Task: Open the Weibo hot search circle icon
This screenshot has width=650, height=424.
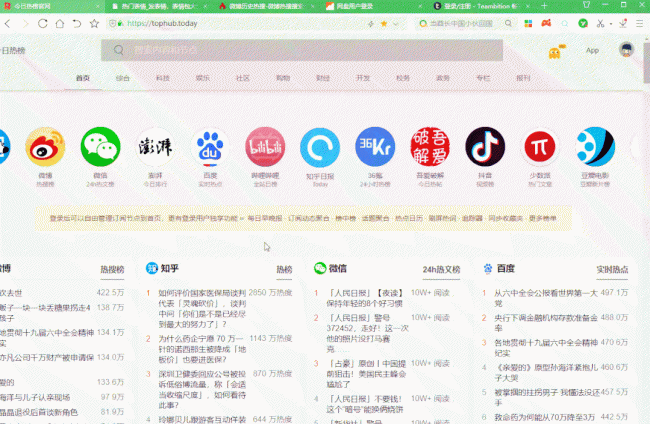Action: tap(45, 147)
